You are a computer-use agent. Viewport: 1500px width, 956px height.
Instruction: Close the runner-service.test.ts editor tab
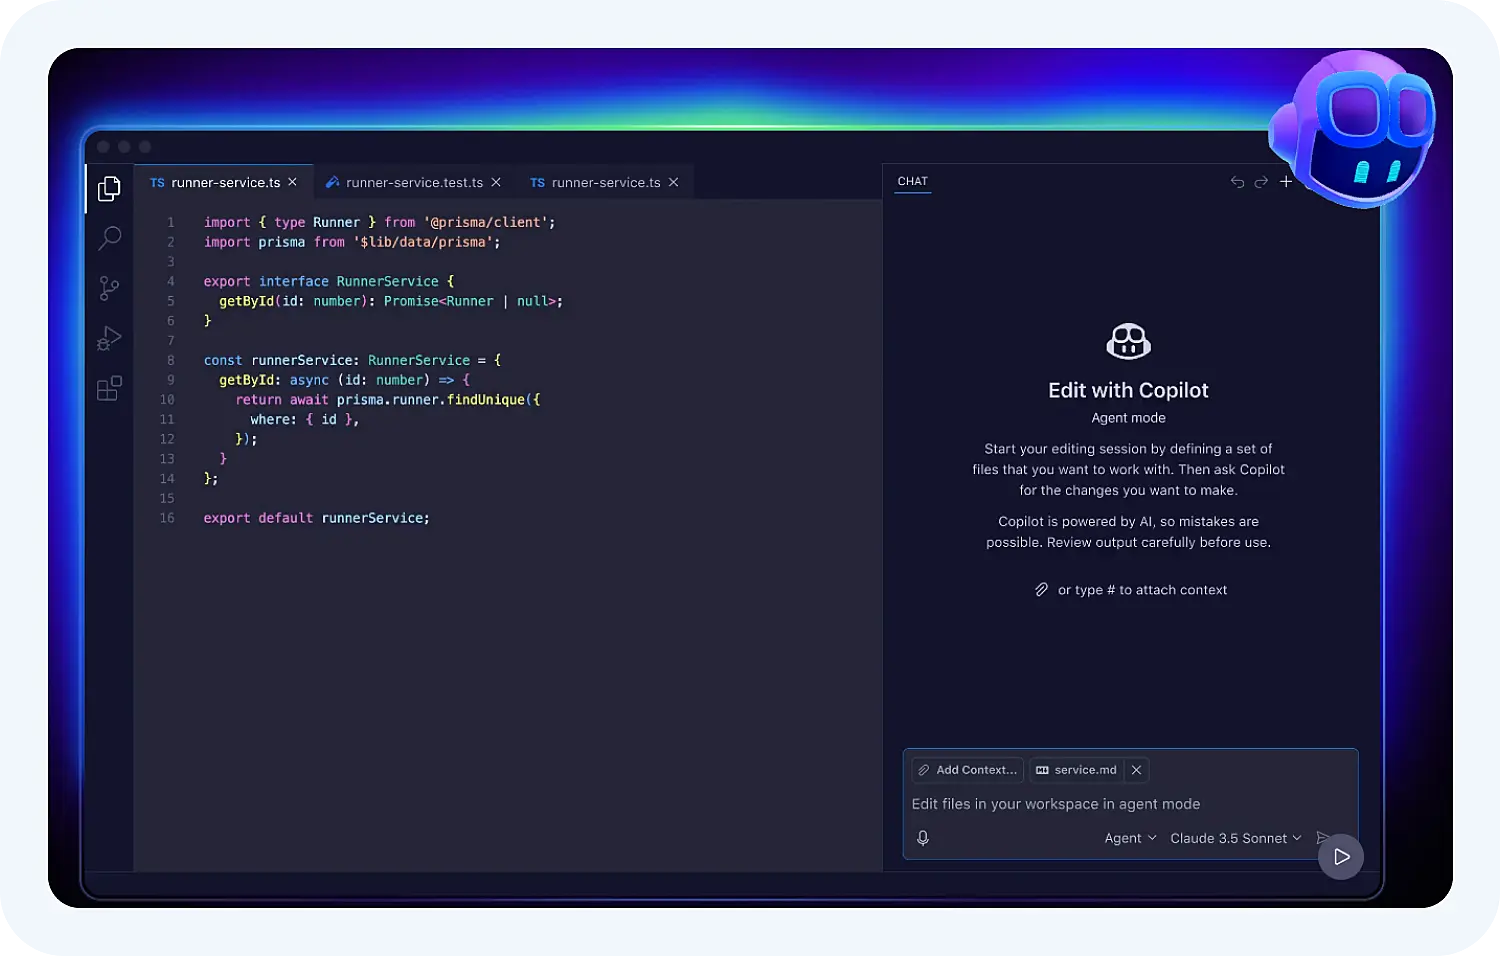click(496, 182)
